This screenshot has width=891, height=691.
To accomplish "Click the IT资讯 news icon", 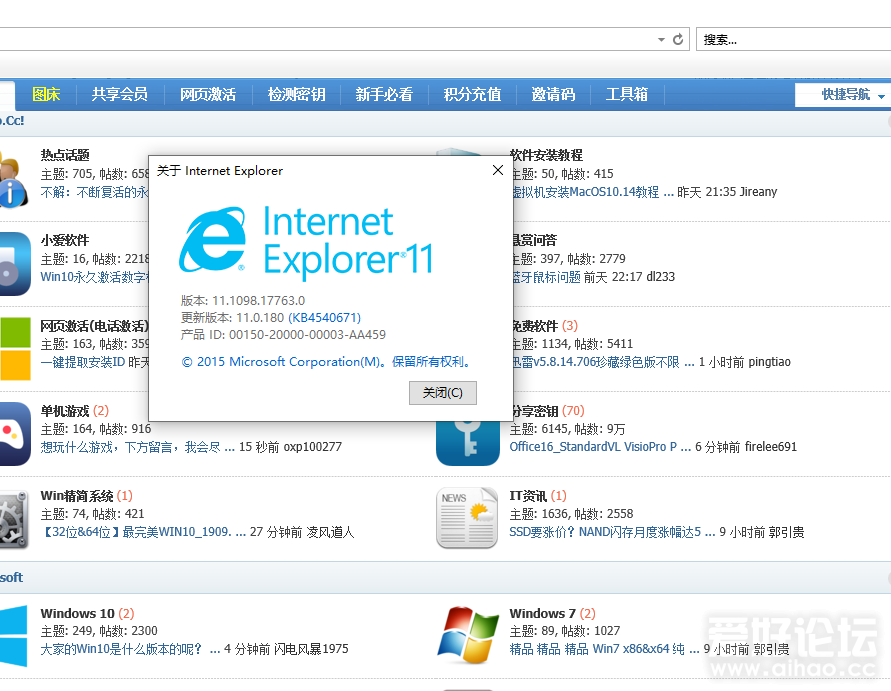I will click(466, 518).
